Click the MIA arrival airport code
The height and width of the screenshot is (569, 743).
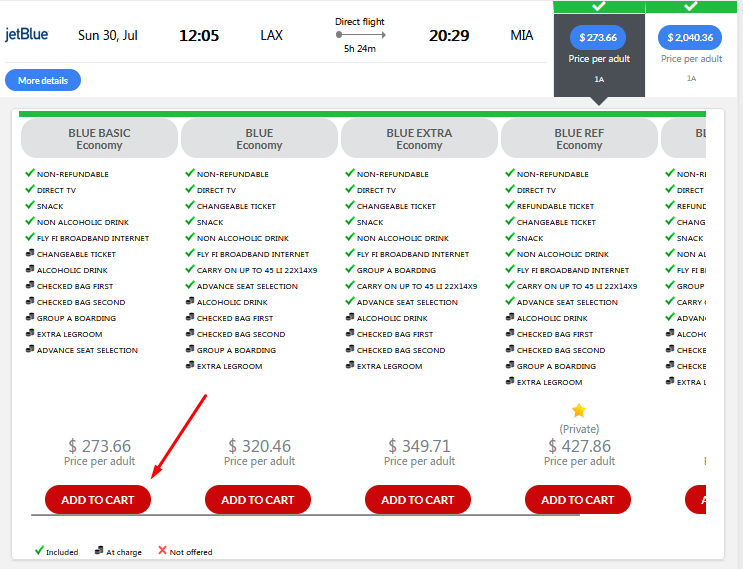[x=521, y=36]
